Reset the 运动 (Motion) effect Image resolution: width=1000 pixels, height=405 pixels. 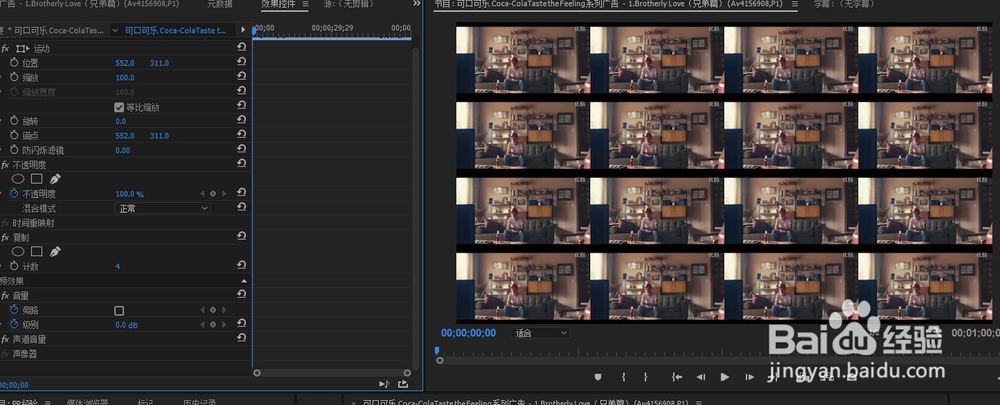click(x=242, y=48)
